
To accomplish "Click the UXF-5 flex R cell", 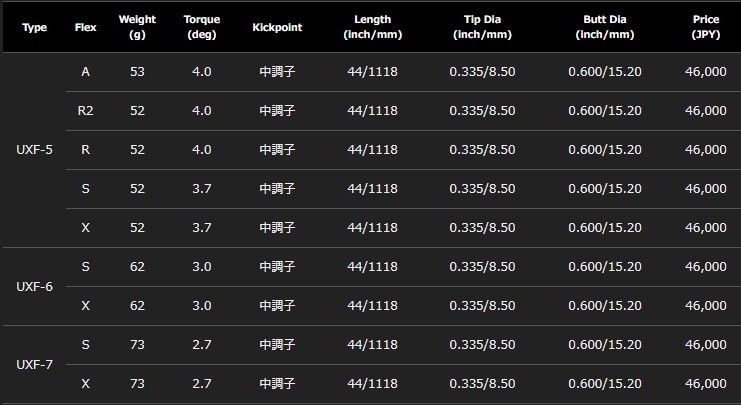I will (x=86, y=150).
